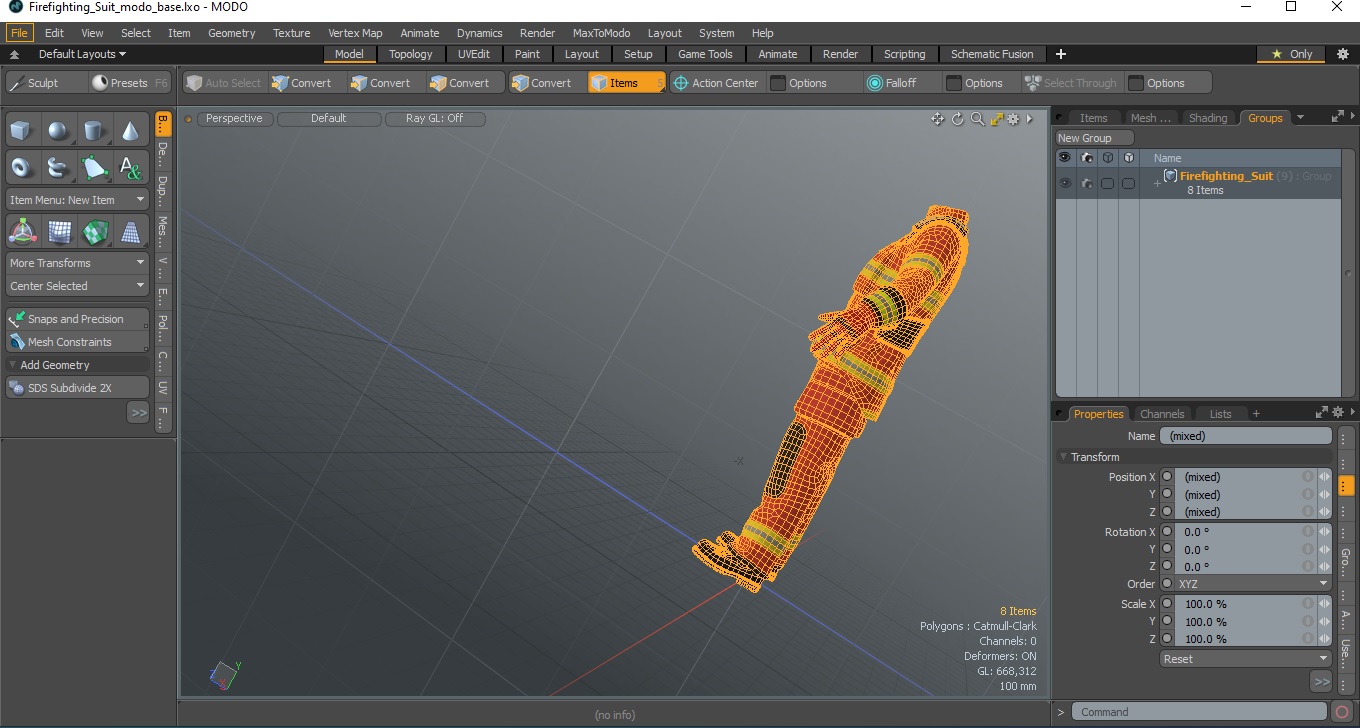Click the Name field showing (mixed)

point(1245,436)
